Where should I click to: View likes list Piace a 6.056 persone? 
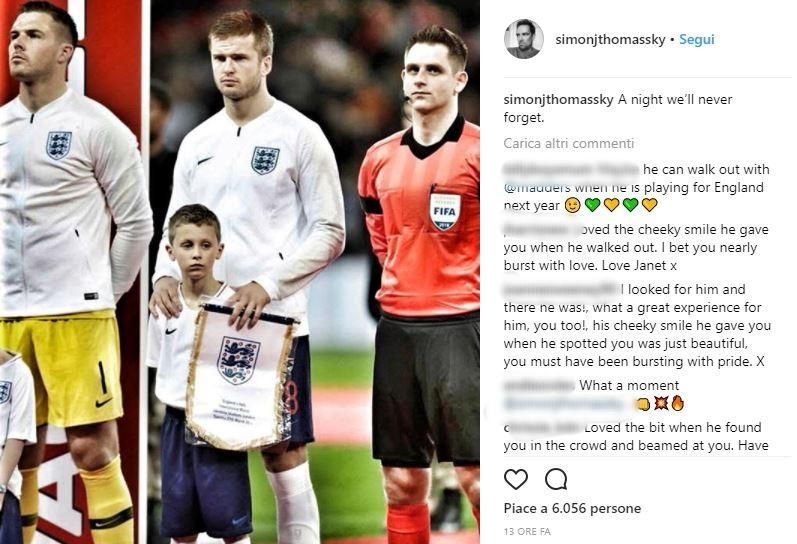click(572, 508)
